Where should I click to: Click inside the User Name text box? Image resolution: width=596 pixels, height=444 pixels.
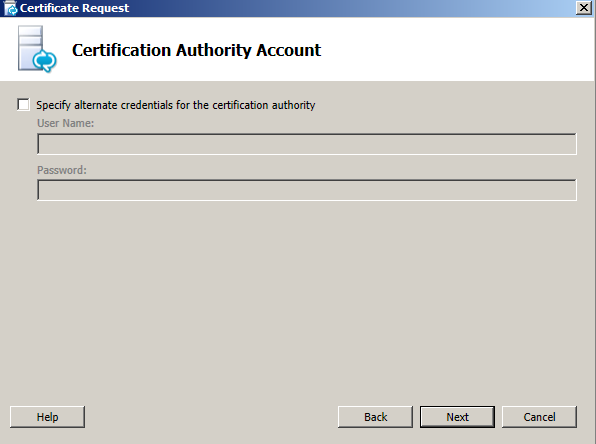point(307,144)
